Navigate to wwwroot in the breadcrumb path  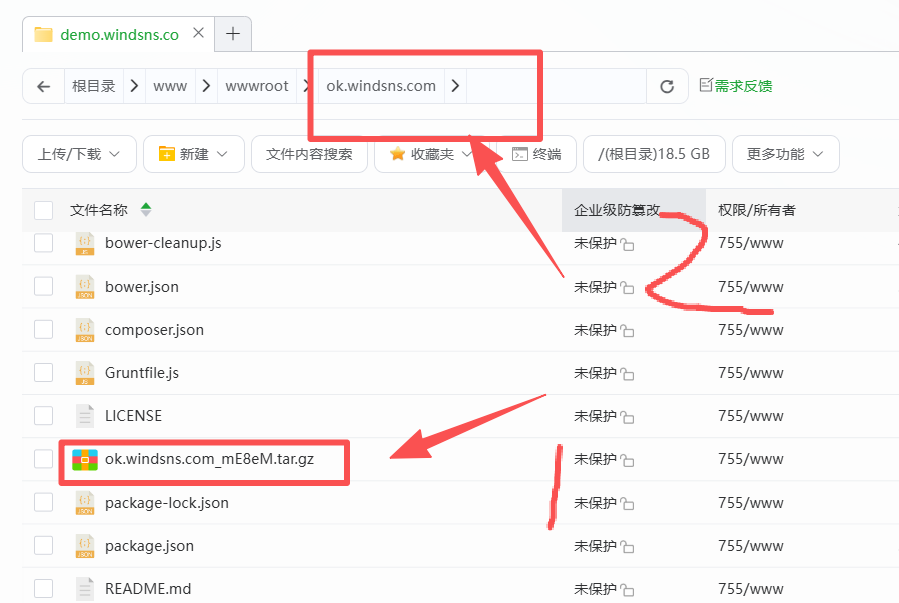pyautogui.click(x=257, y=86)
